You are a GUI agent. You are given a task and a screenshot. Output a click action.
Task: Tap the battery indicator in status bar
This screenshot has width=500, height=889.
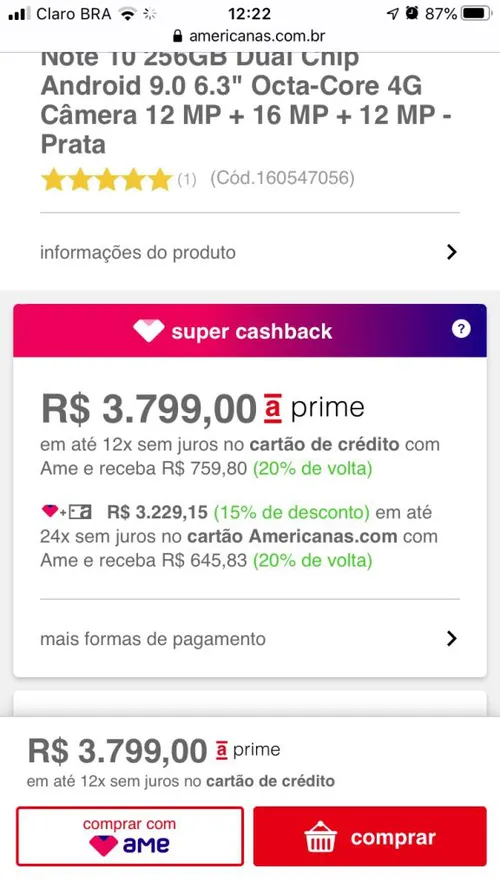[x=476, y=14]
